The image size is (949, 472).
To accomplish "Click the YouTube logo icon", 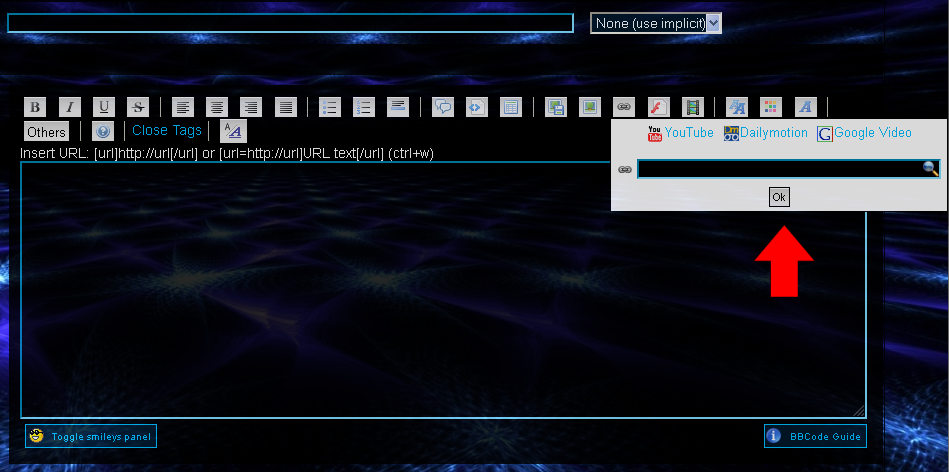I will pos(655,134).
